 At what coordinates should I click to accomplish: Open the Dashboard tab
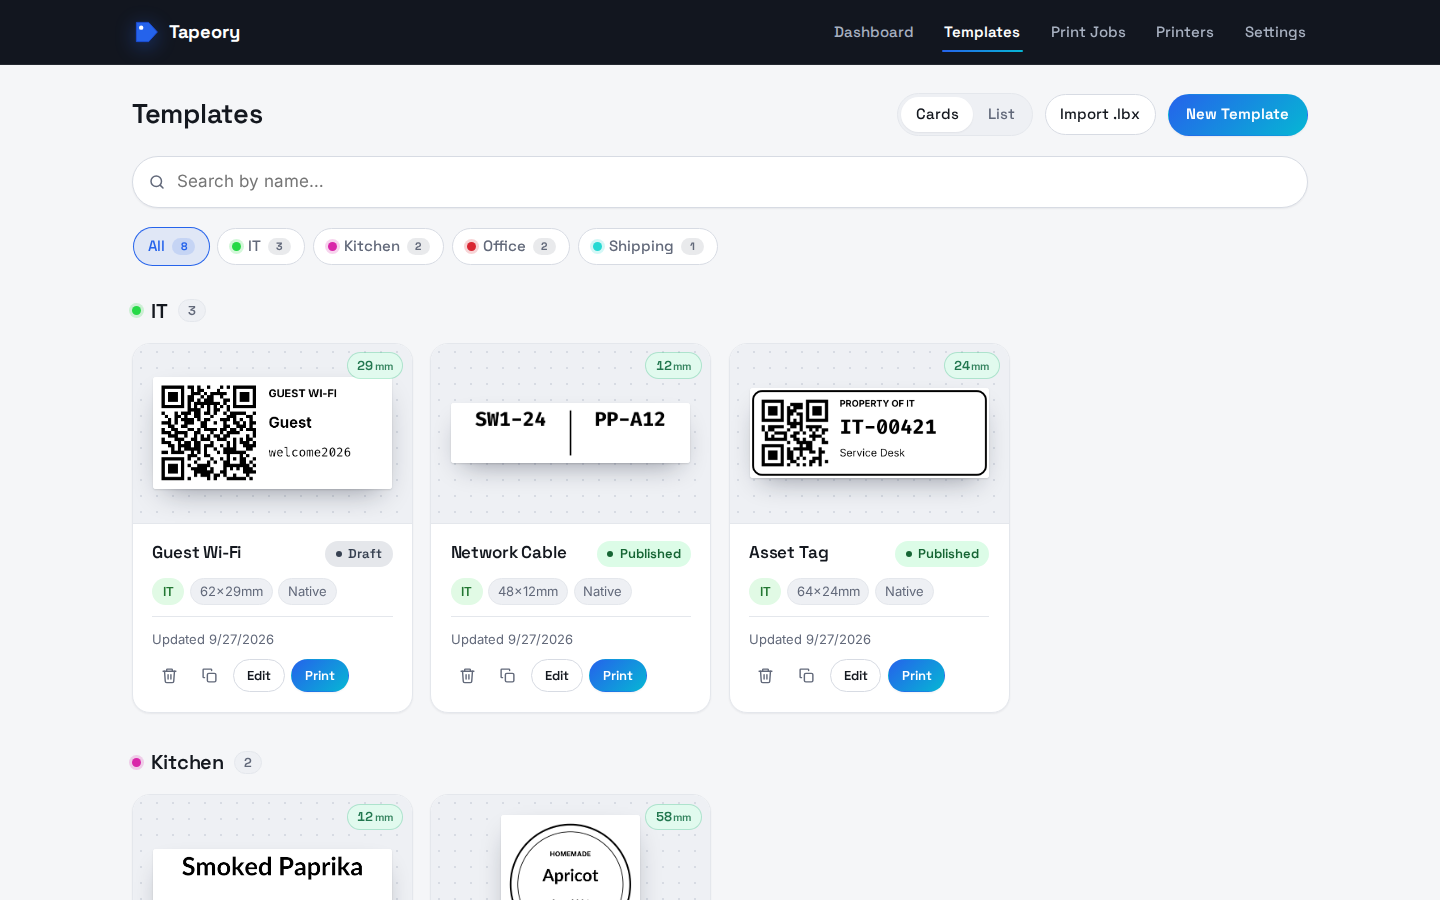coord(874,32)
